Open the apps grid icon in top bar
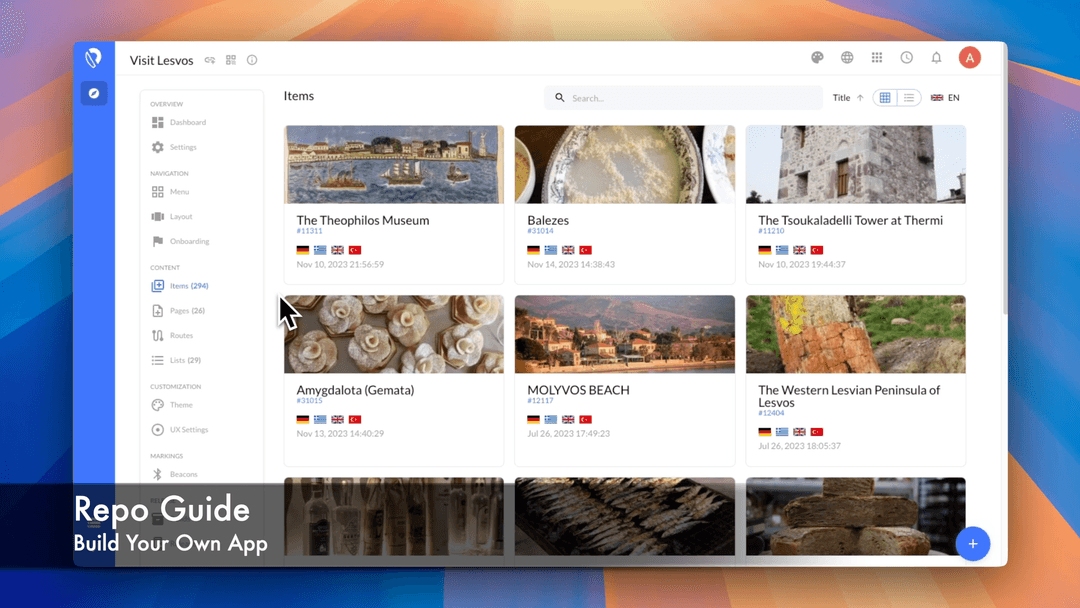Image resolution: width=1080 pixels, height=608 pixels. tap(877, 58)
